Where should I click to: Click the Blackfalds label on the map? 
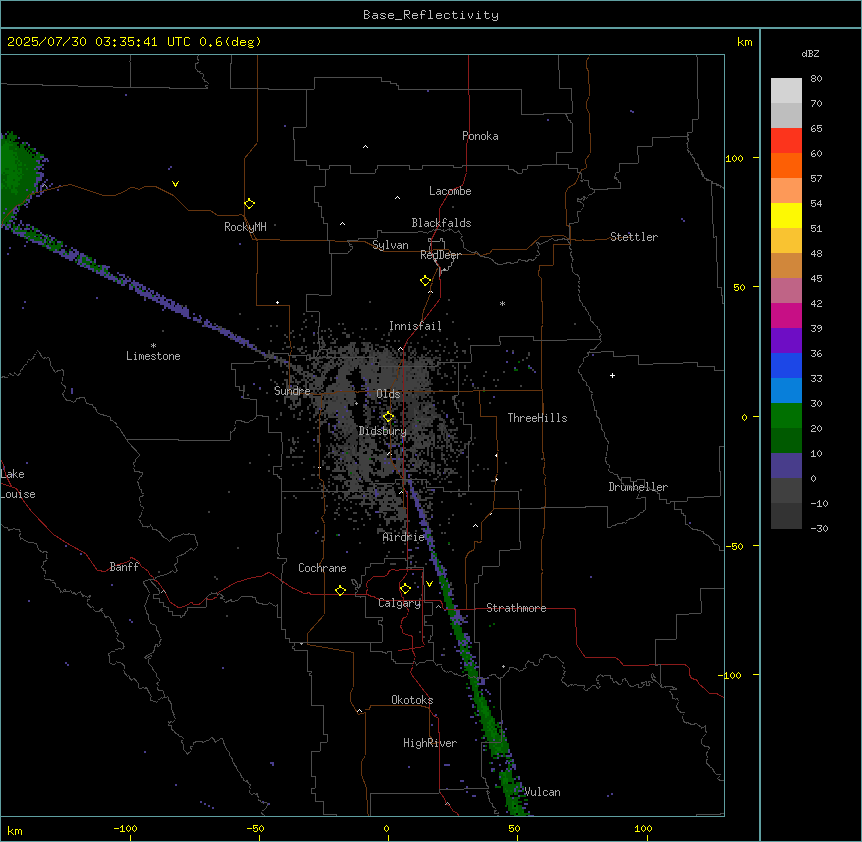[441, 223]
